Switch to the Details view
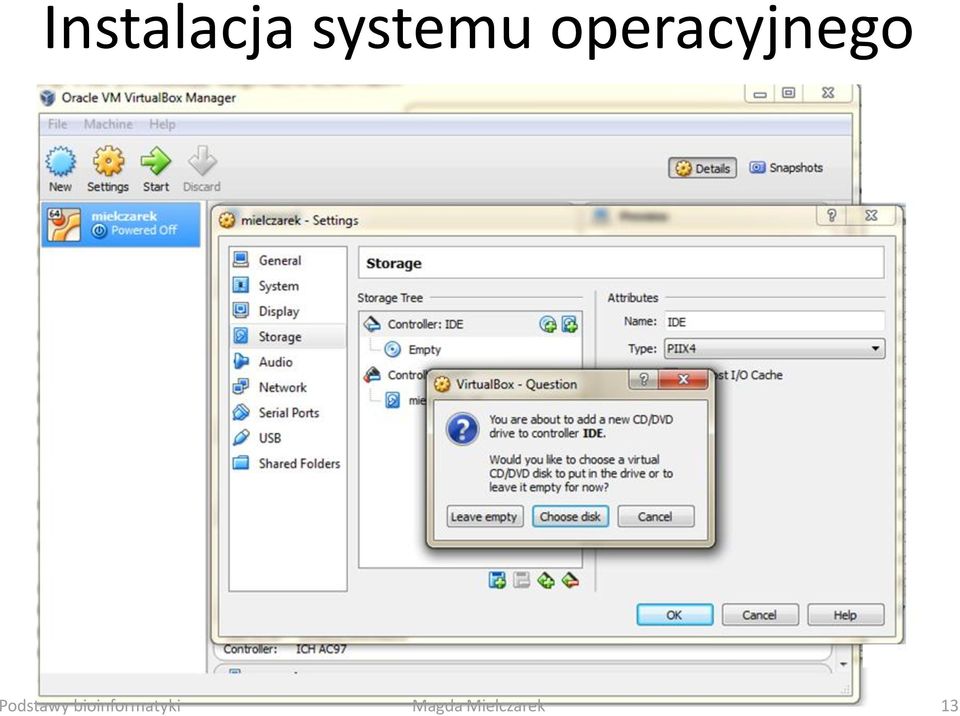Screen dimensions: 960x716 click(702, 168)
